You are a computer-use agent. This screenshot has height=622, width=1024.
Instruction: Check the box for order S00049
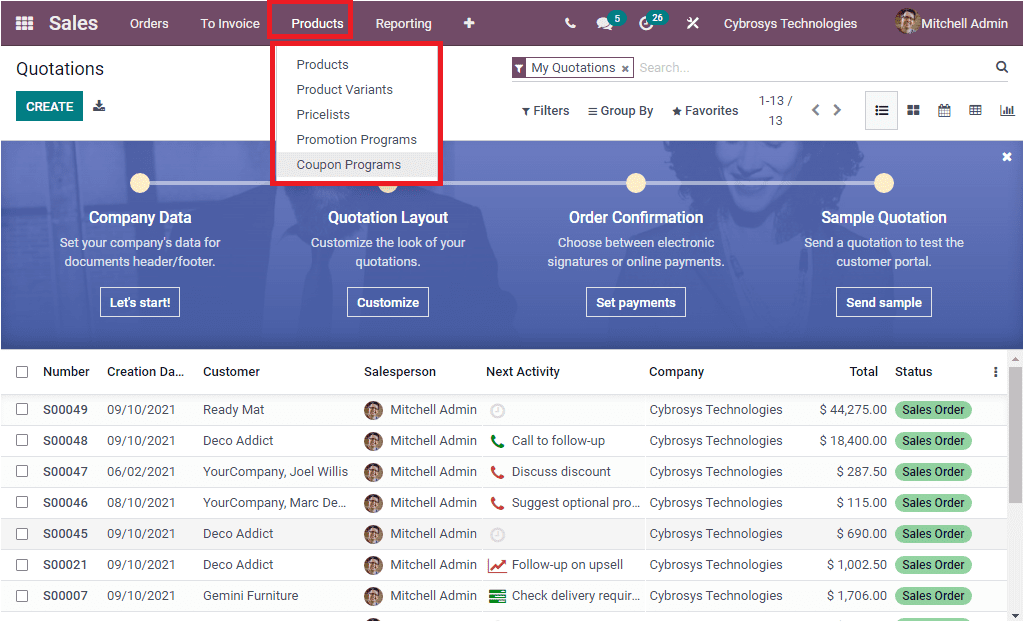click(22, 409)
